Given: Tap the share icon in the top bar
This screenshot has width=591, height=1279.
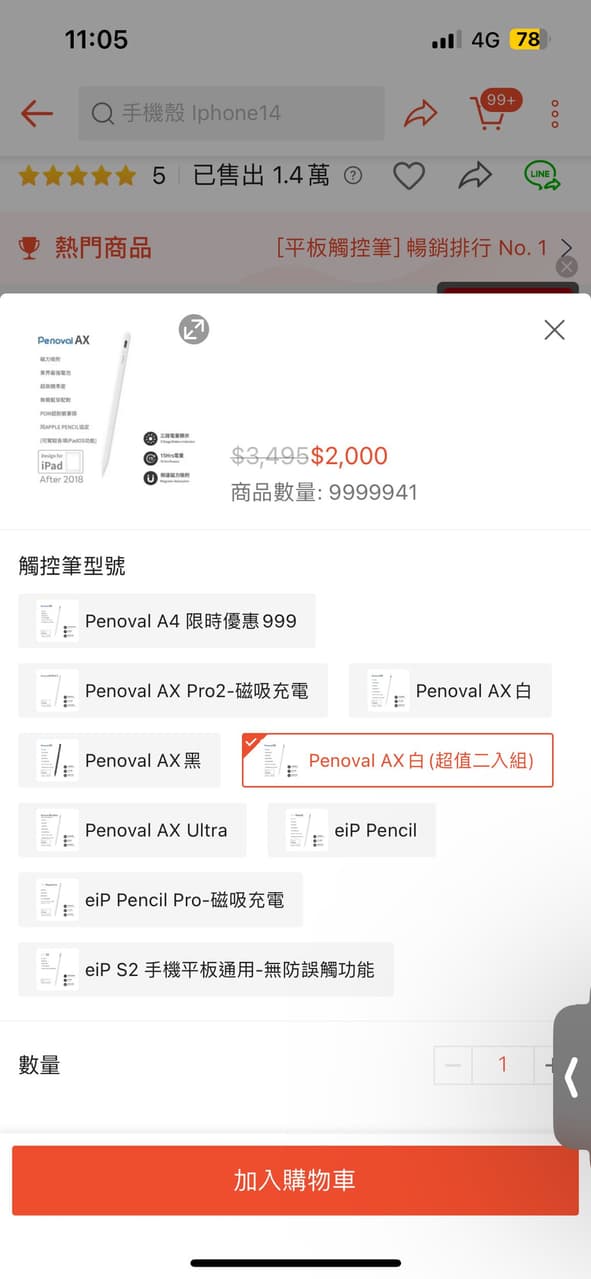Looking at the screenshot, I should (421, 113).
